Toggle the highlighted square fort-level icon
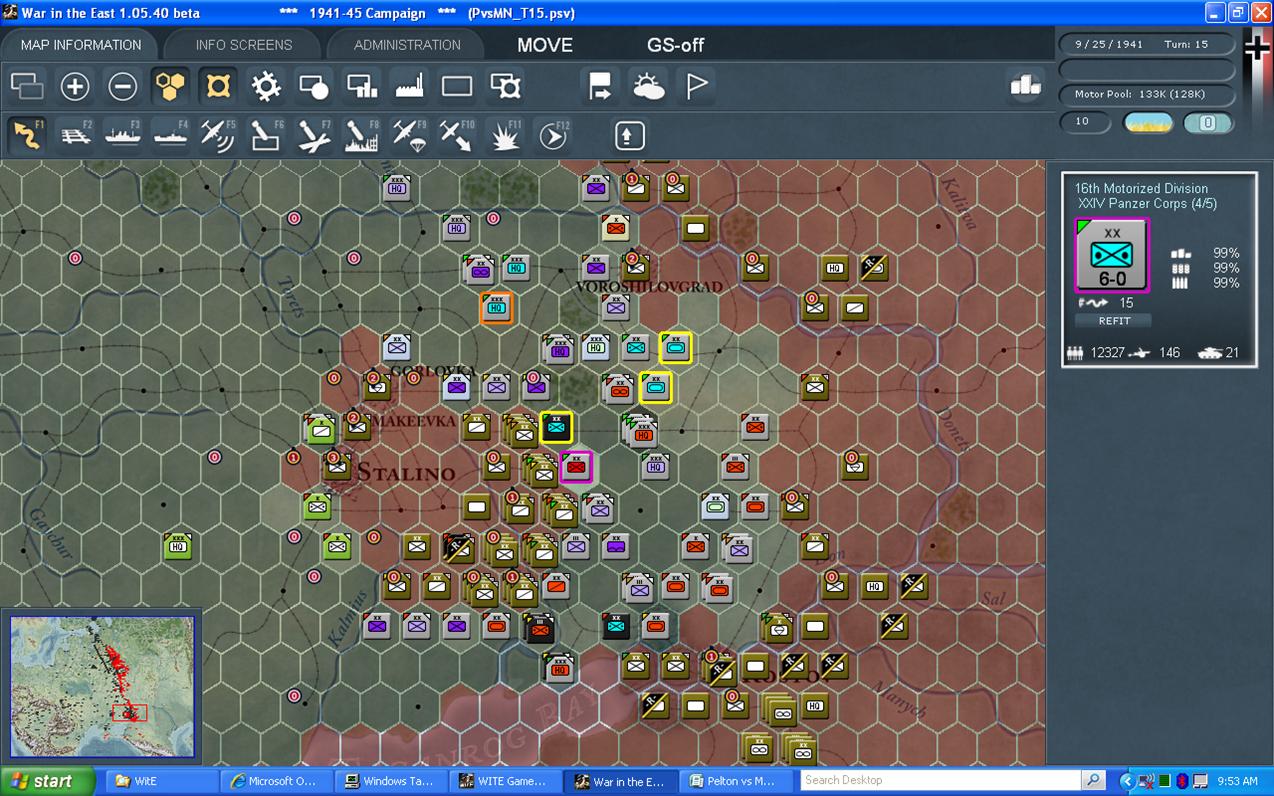 coord(218,86)
